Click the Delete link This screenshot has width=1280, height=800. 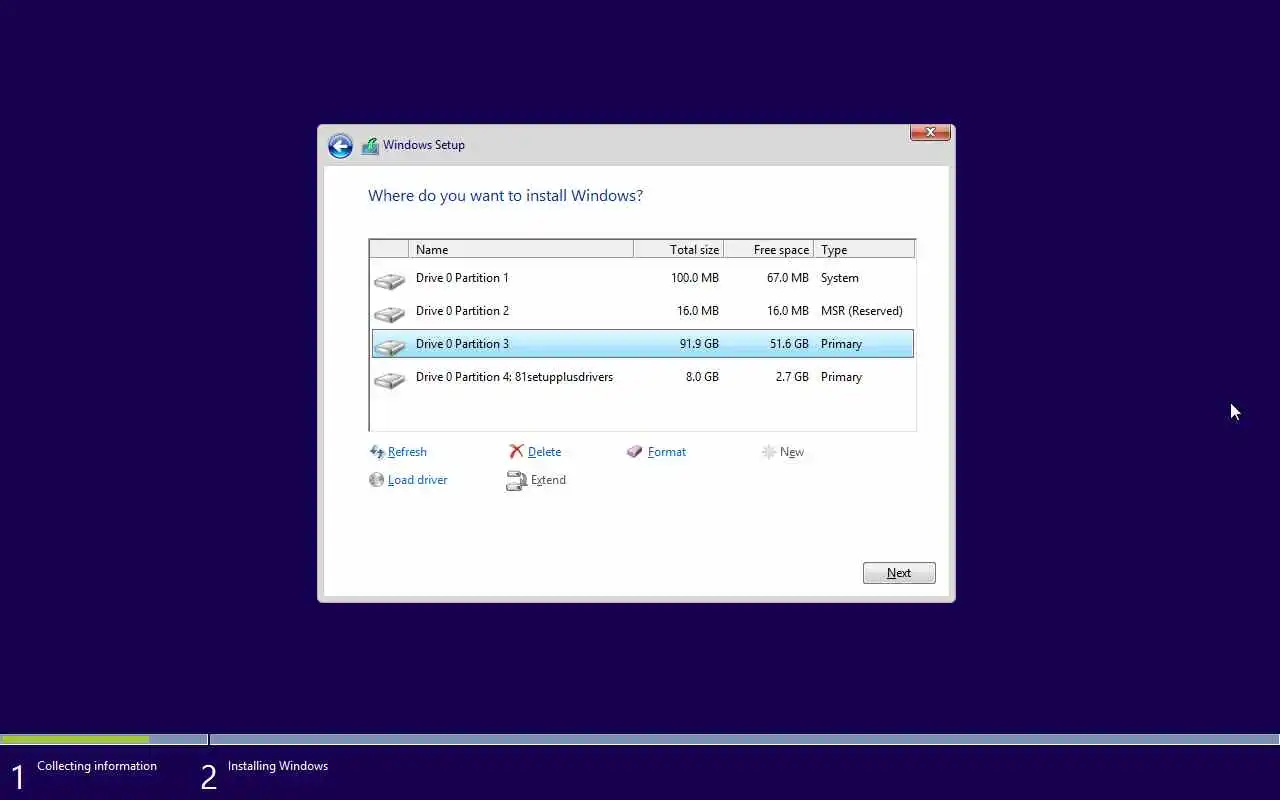544,452
